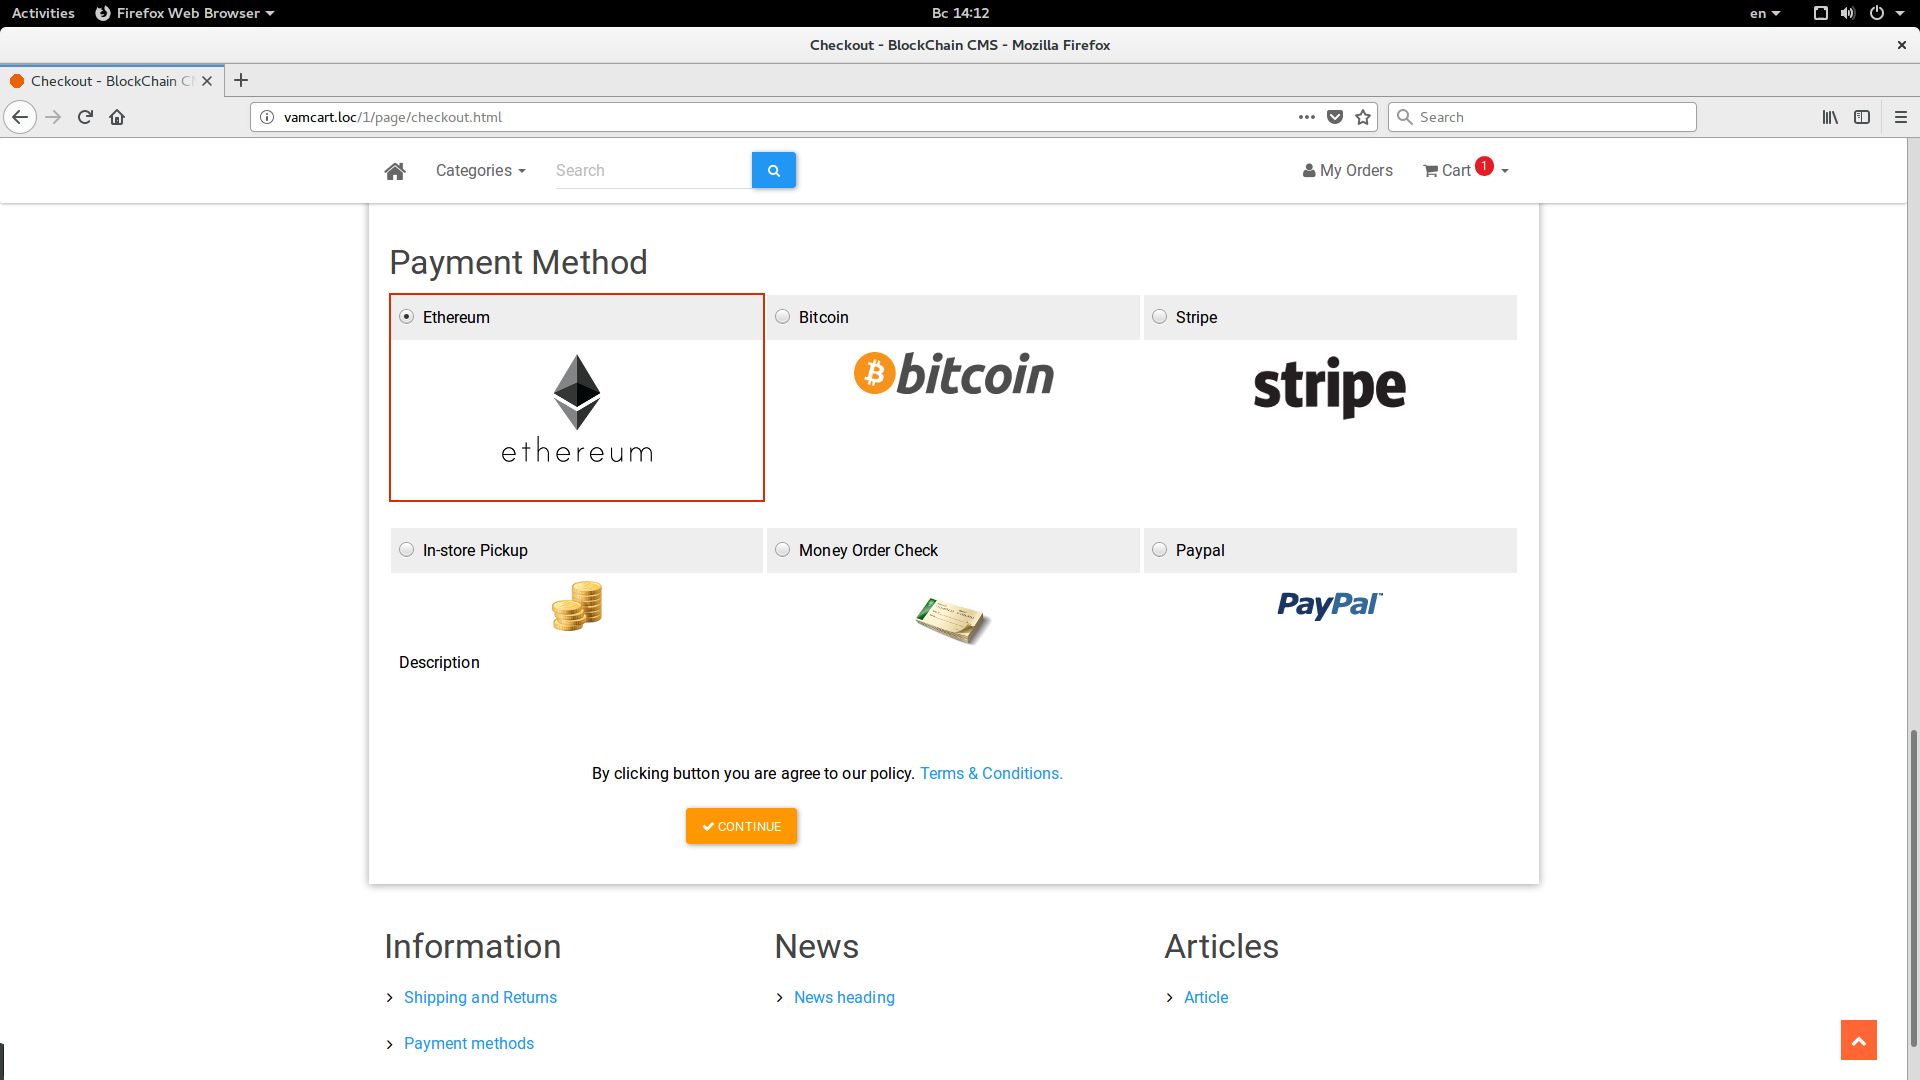The height and width of the screenshot is (1080, 1920).
Task: Open the Cart dropdown
Action: pyautogui.click(x=1465, y=171)
